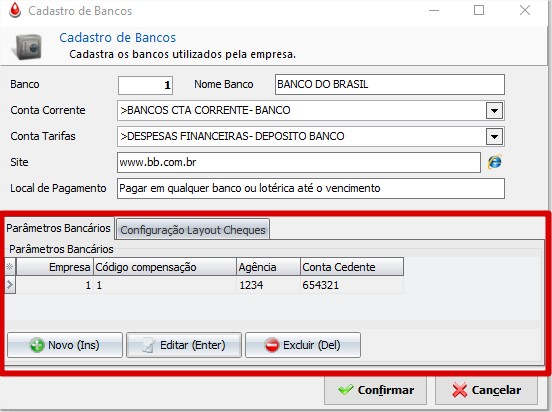The height and width of the screenshot is (412, 552).
Task: Click the grid corner asterisk cell
Action: pos(10,267)
